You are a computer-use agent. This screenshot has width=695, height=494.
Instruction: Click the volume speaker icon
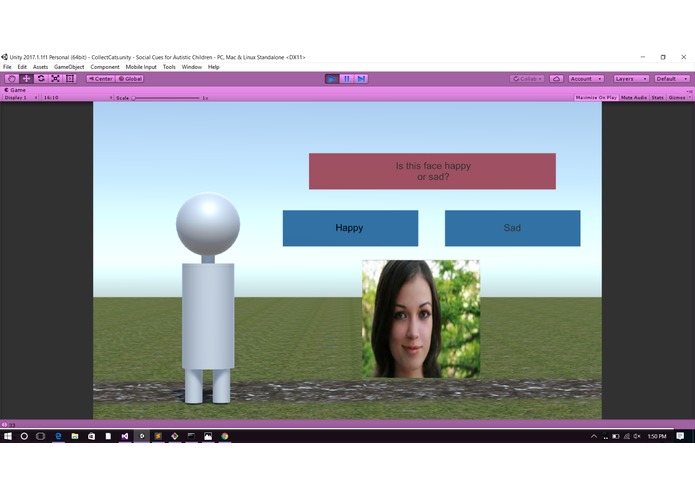pos(637,436)
